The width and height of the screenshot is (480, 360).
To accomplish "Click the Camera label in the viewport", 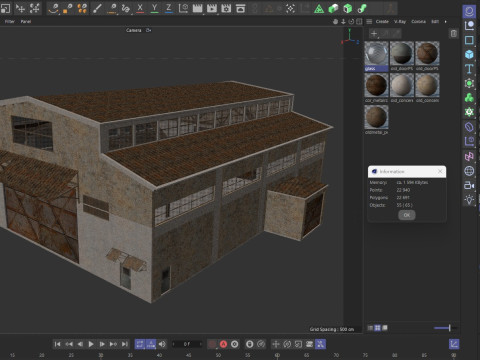I will (x=134, y=30).
